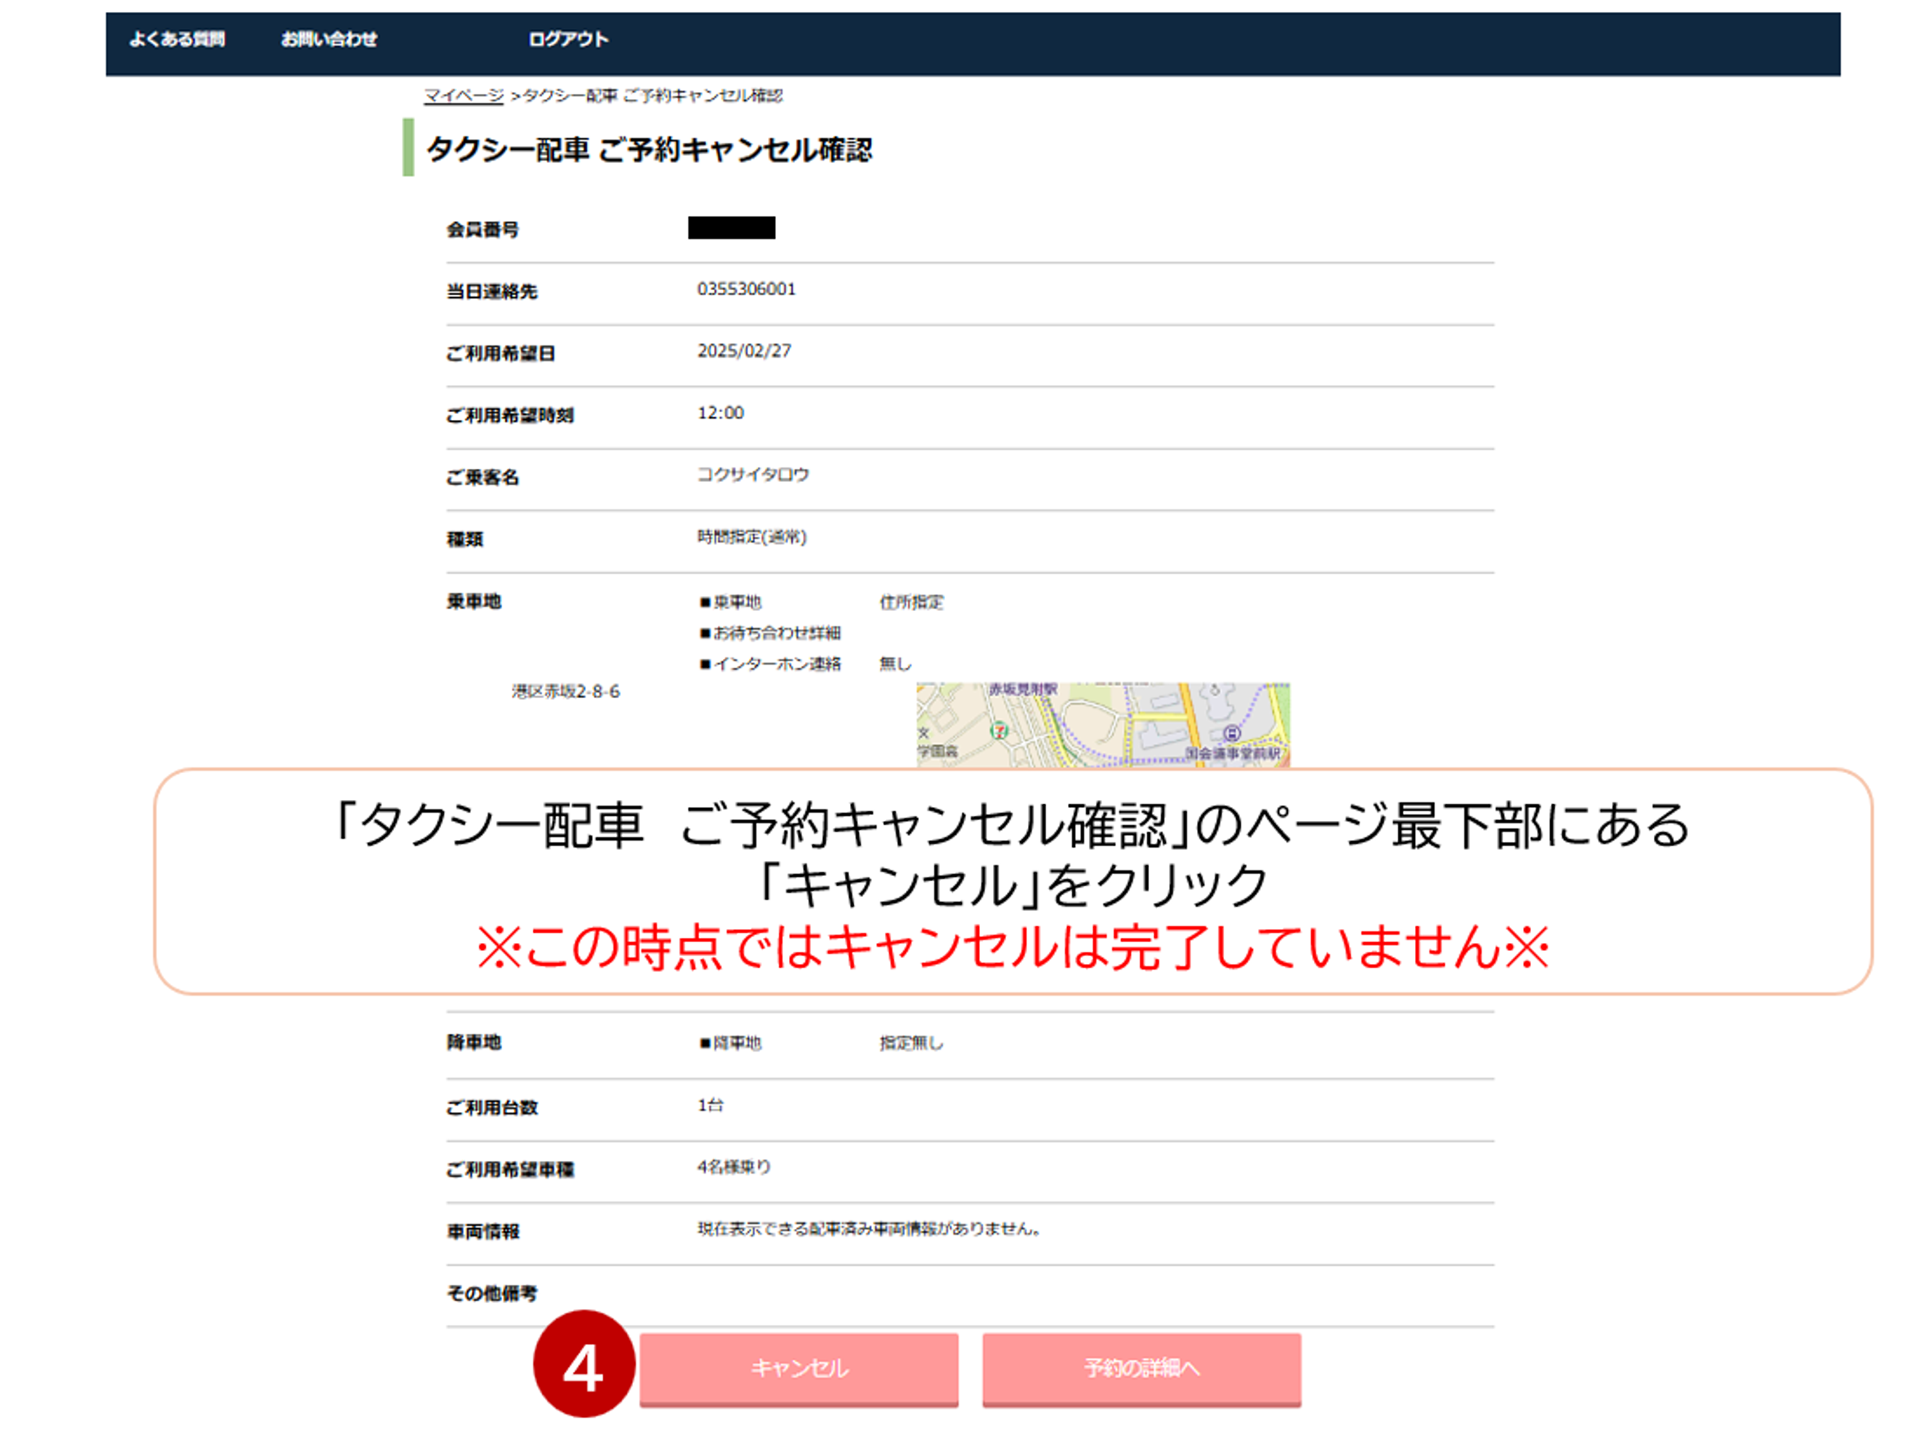Expand the お待ち合わせ詳細 row
1920x1456 pixels.
770,632
